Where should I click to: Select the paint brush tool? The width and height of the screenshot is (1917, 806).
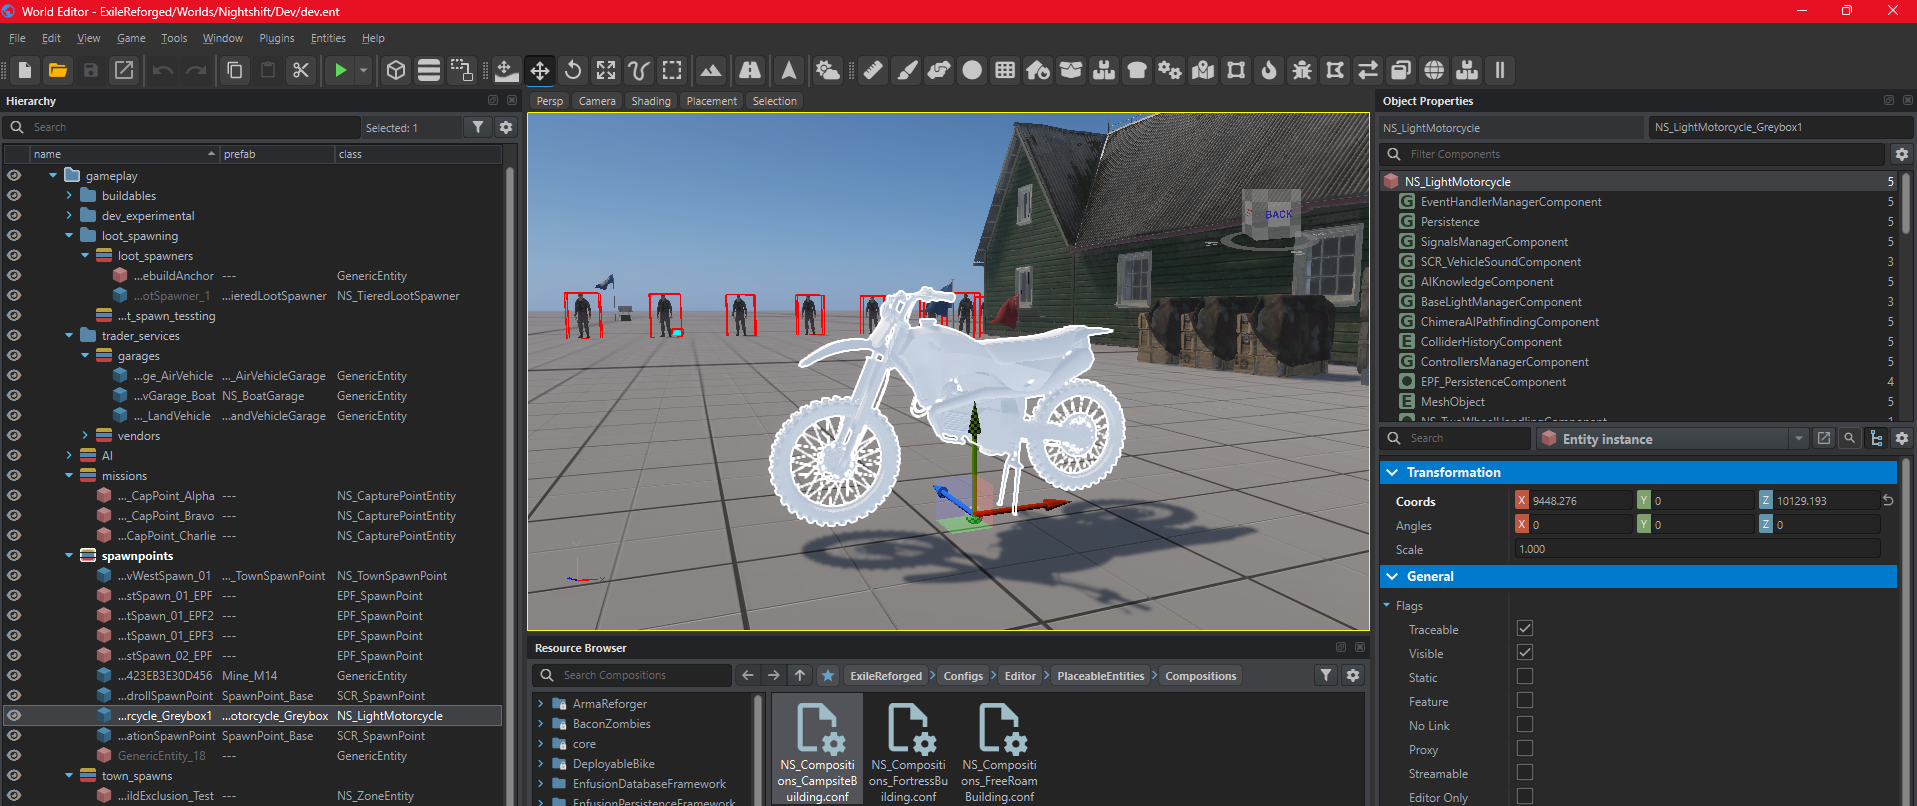pos(907,70)
